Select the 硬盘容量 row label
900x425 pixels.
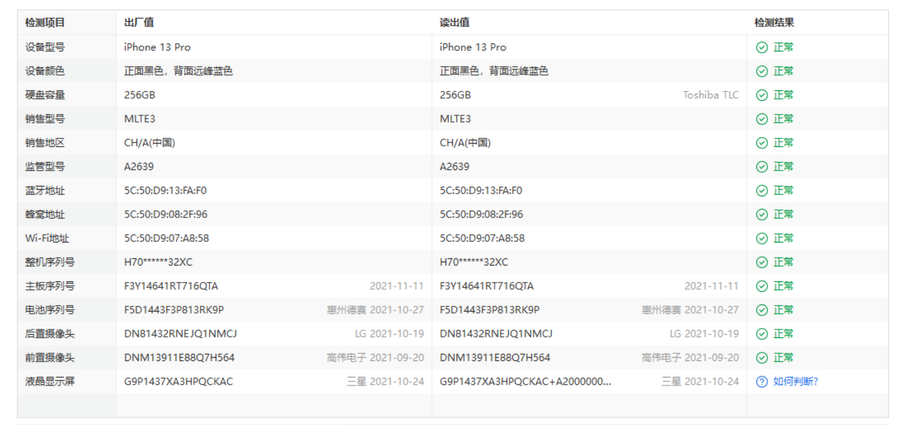(45, 95)
